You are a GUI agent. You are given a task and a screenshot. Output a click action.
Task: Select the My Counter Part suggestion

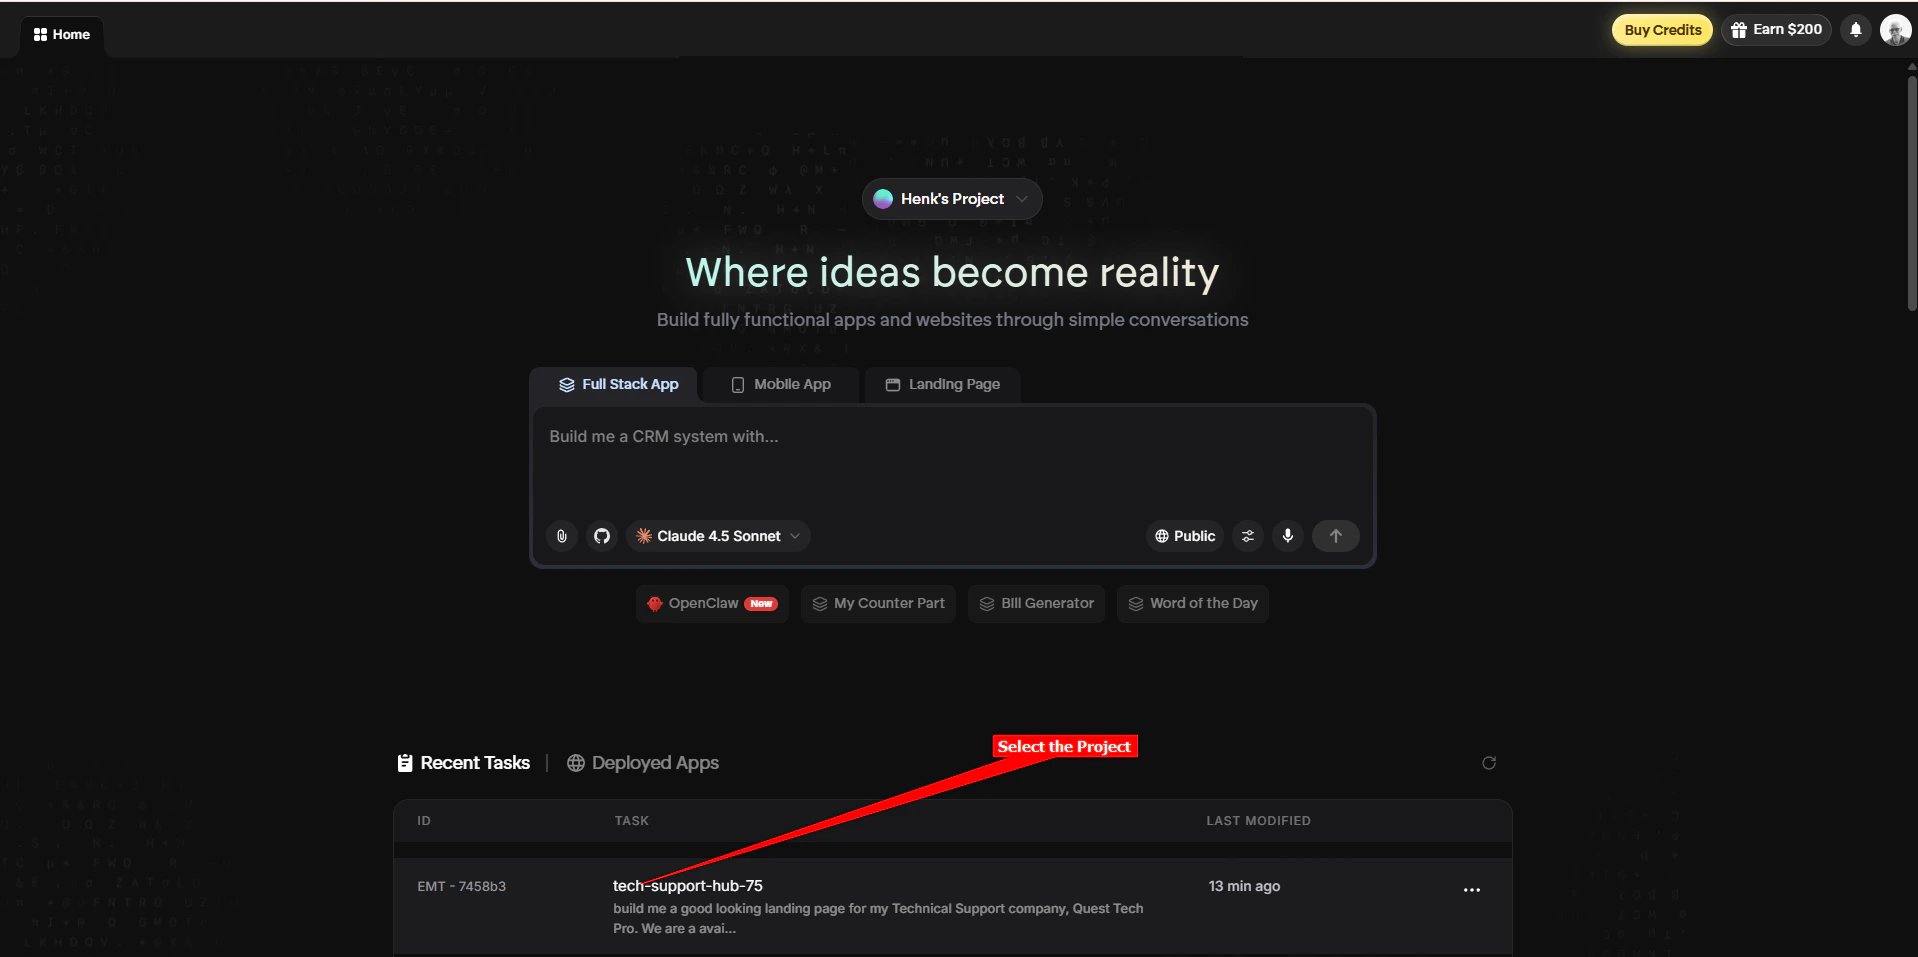click(x=878, y=604)
